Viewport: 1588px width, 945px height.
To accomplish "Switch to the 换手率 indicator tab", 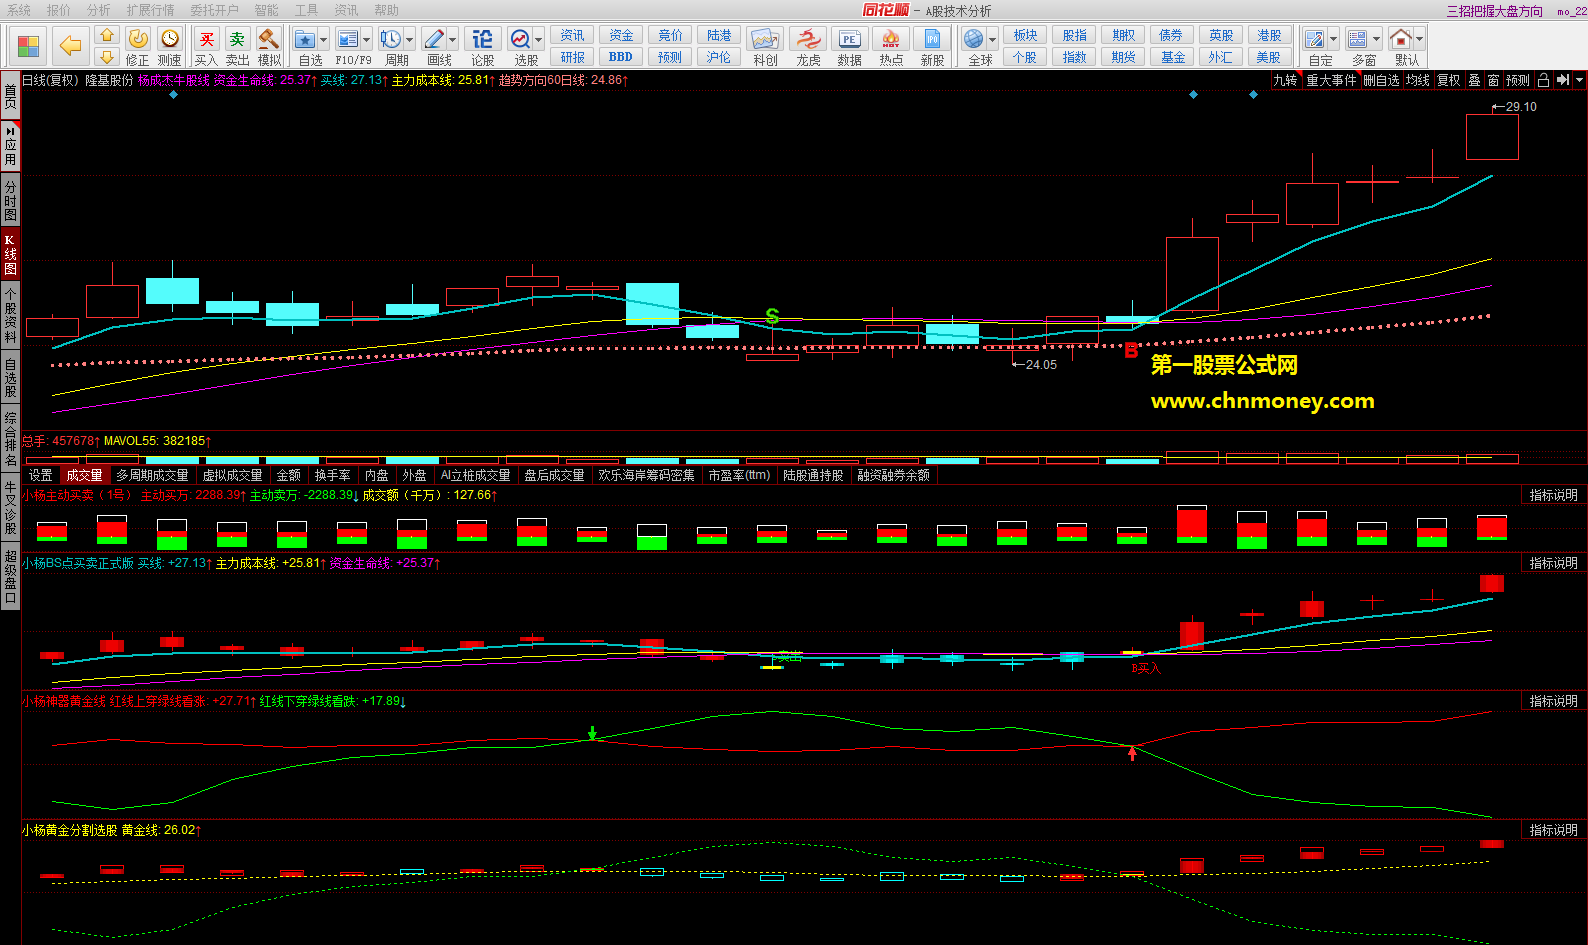I will (x=333, y=475).
